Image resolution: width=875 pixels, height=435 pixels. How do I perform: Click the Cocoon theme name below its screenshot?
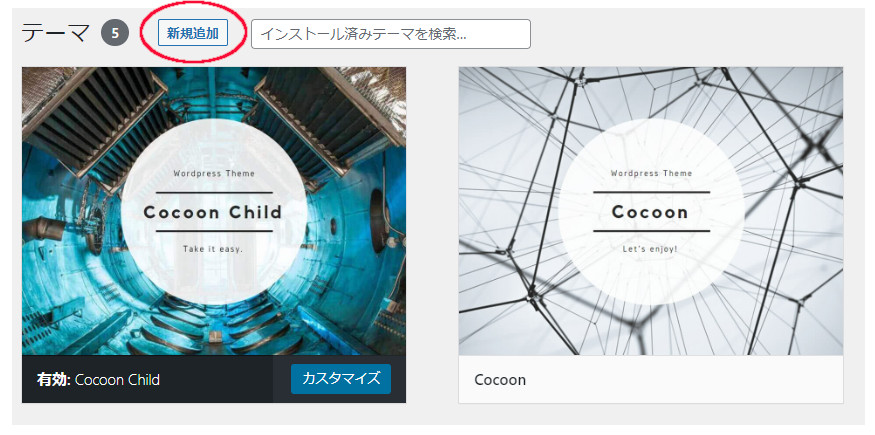pos(500,380)
